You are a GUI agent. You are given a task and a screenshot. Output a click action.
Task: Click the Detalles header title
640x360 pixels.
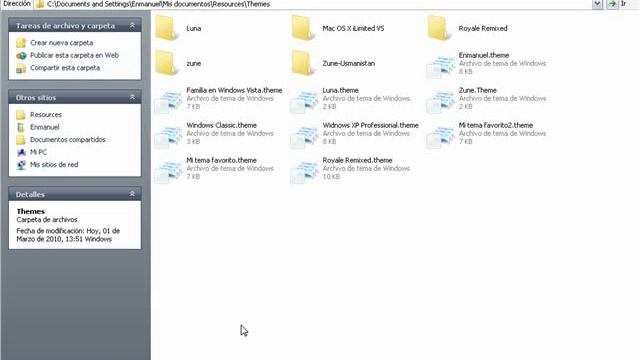[x=30, y=195]
